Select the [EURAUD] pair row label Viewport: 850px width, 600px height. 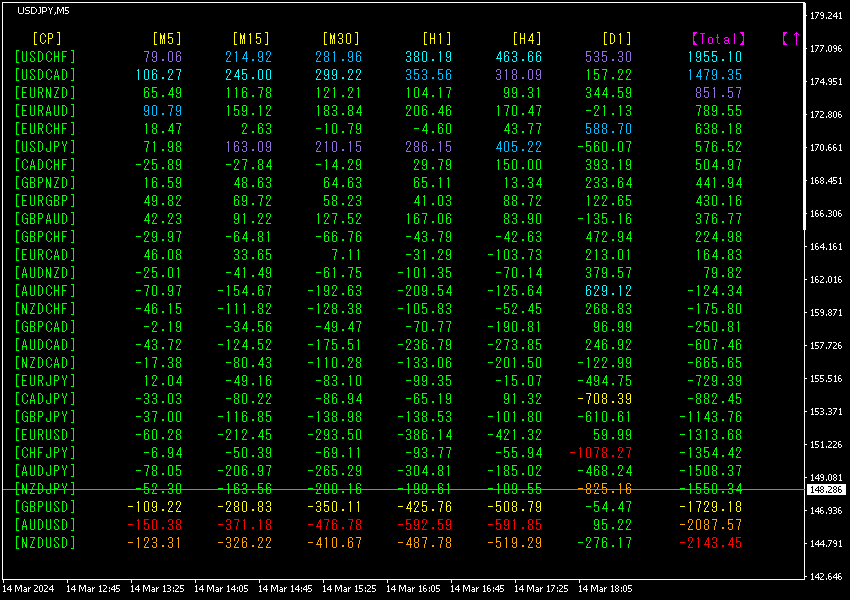(45, 111)
